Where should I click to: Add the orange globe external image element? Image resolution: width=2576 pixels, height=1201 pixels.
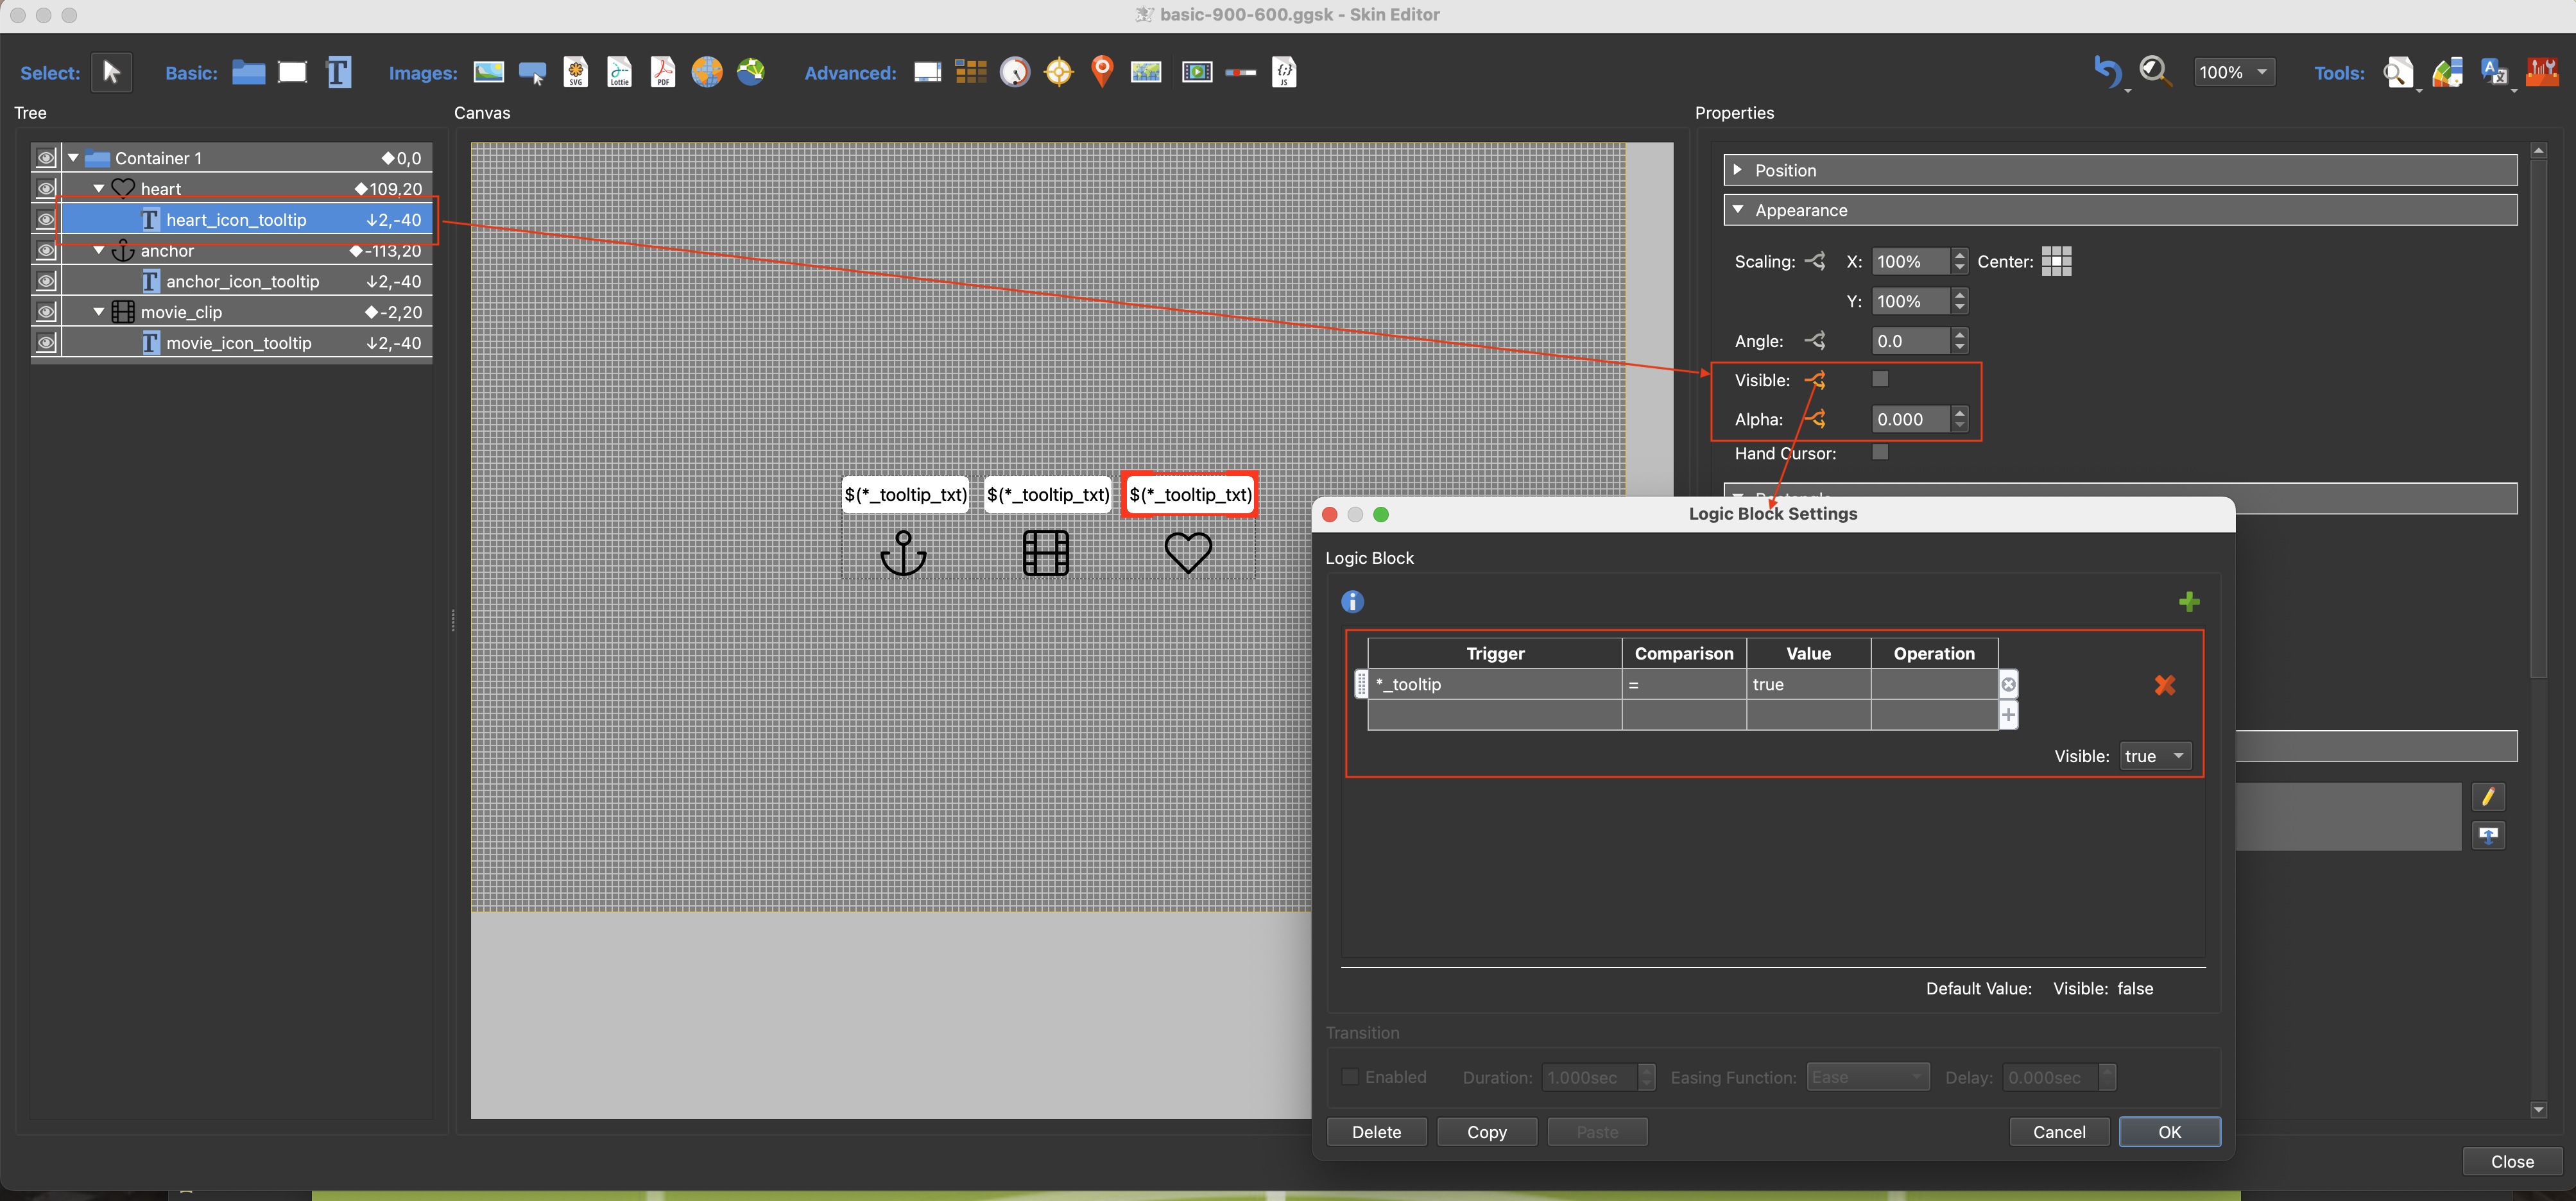[x=707, y=72]
